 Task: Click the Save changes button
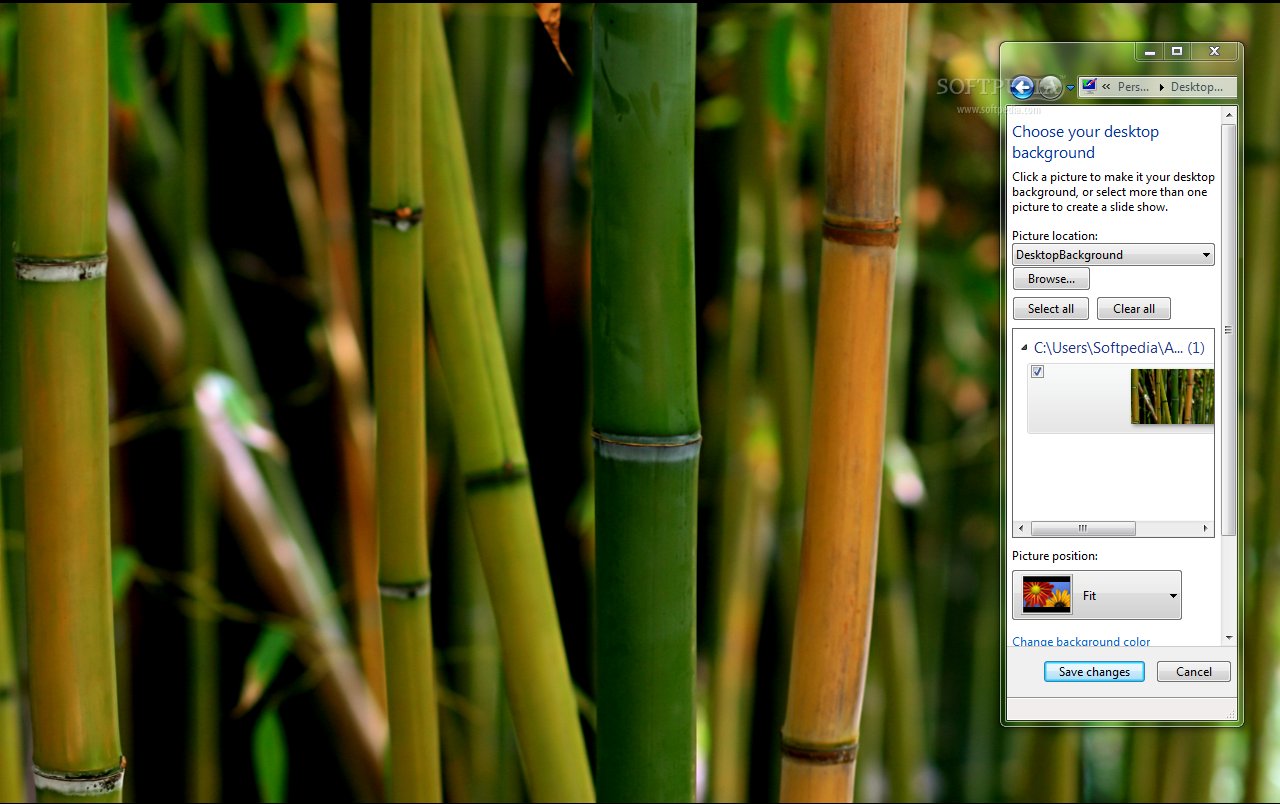[x=1094, y=672]
